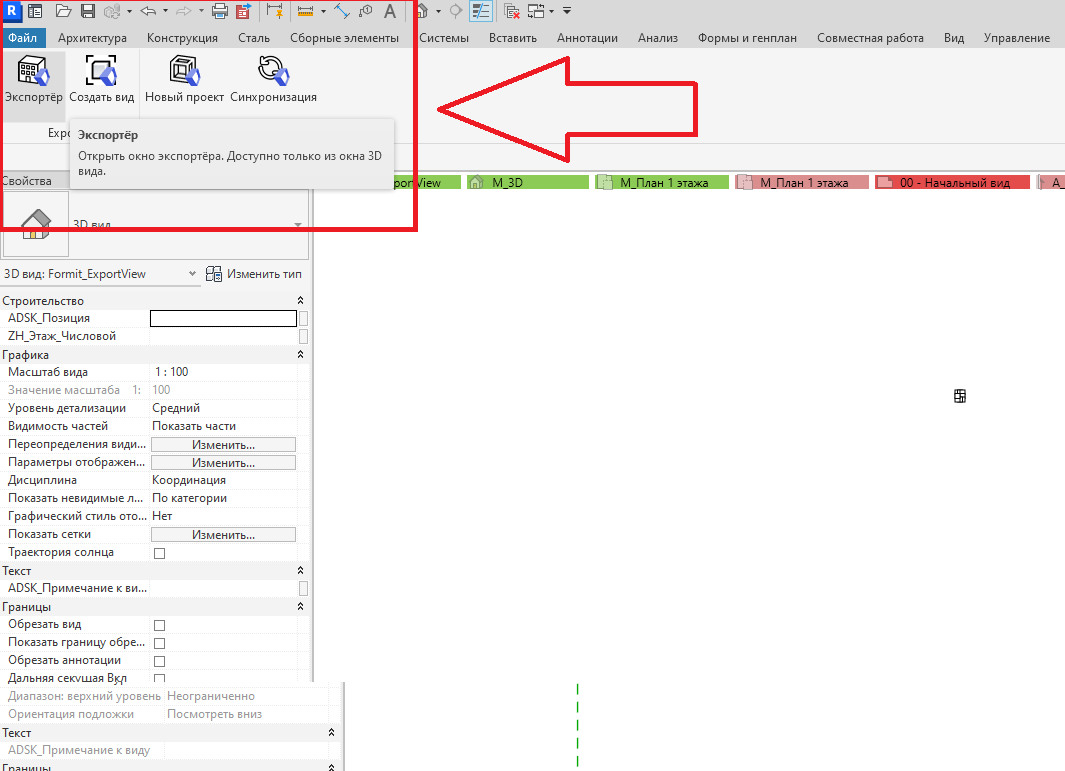
Task: Toggle the Thin Lines icon
Action: coord(481,11)
